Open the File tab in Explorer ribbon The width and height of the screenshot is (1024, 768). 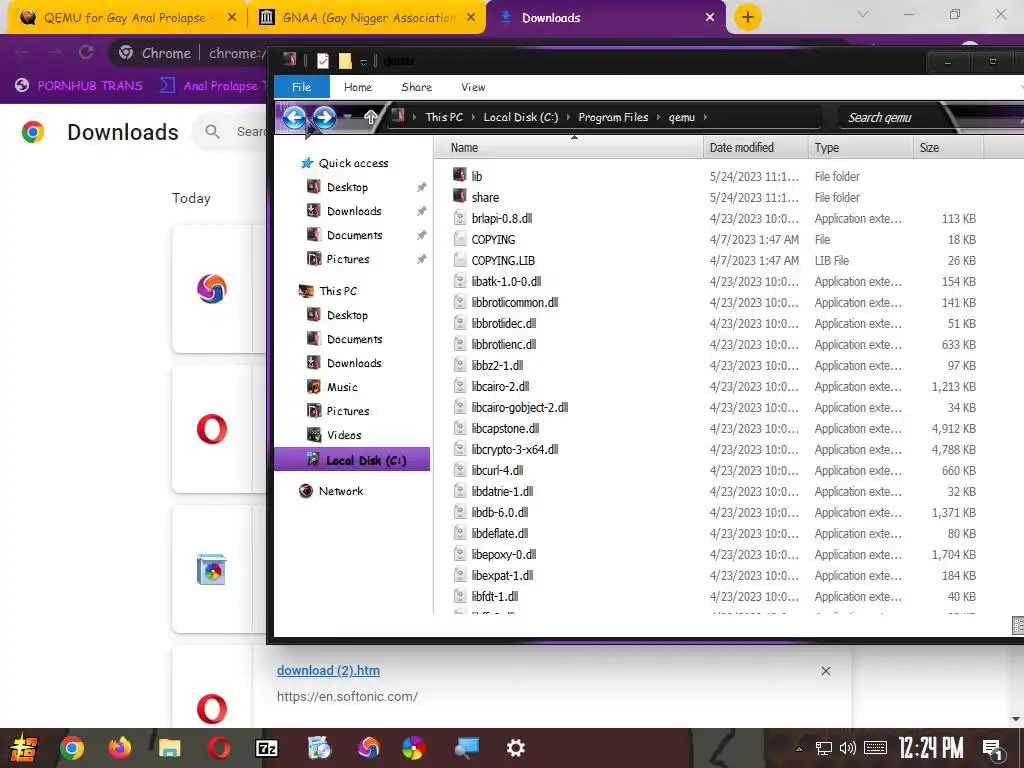point(301,87)
